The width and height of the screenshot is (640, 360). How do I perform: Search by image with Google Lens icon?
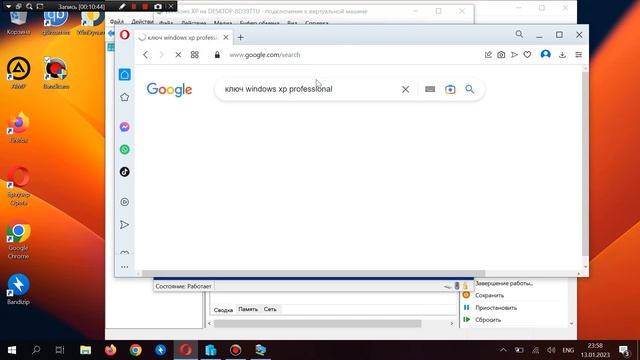point(450,89)
